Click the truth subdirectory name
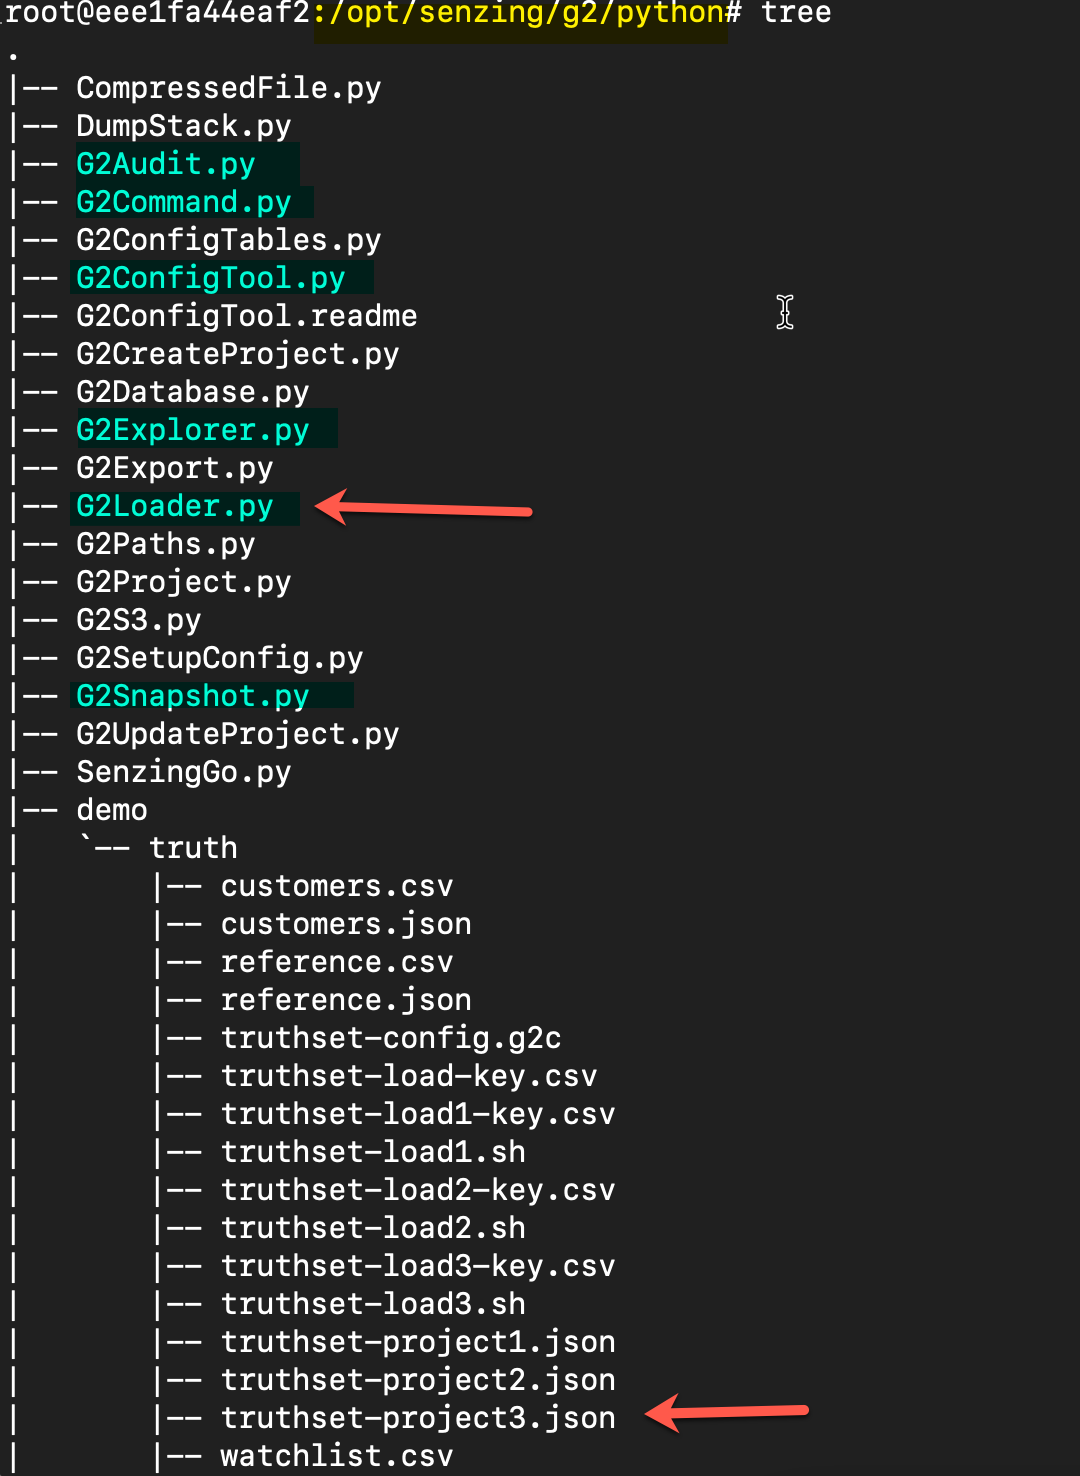Image resolution: width=1080 pixels, height=1476 pixels. click(x=193, y=848)
